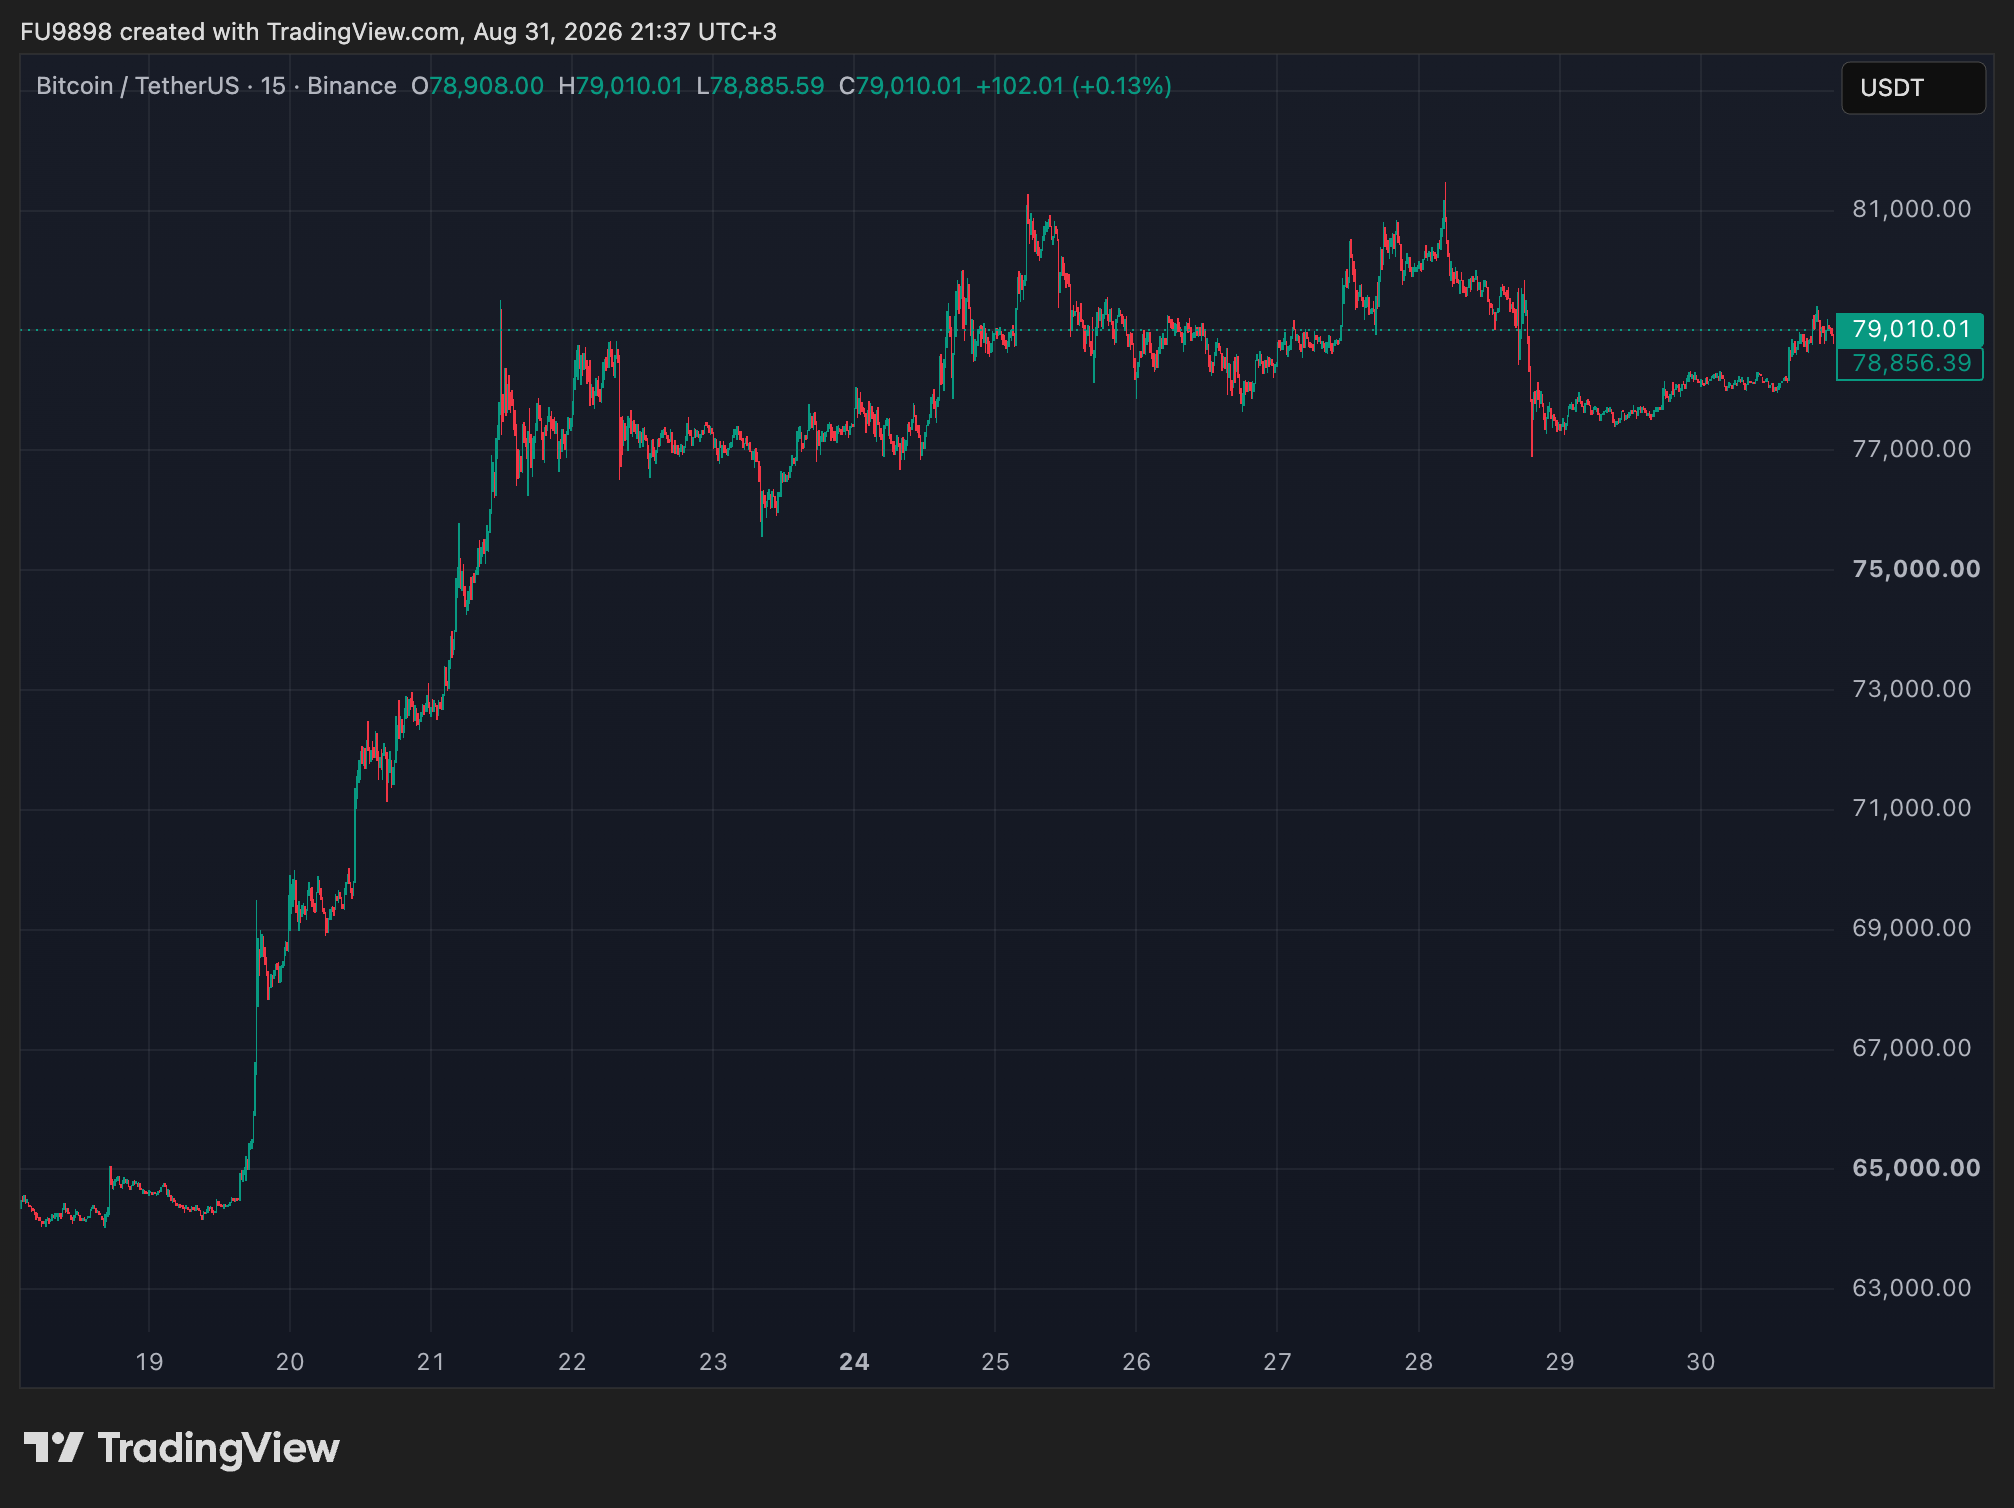Click the 71,000.00 price axis label

[x=1912, y=808]
